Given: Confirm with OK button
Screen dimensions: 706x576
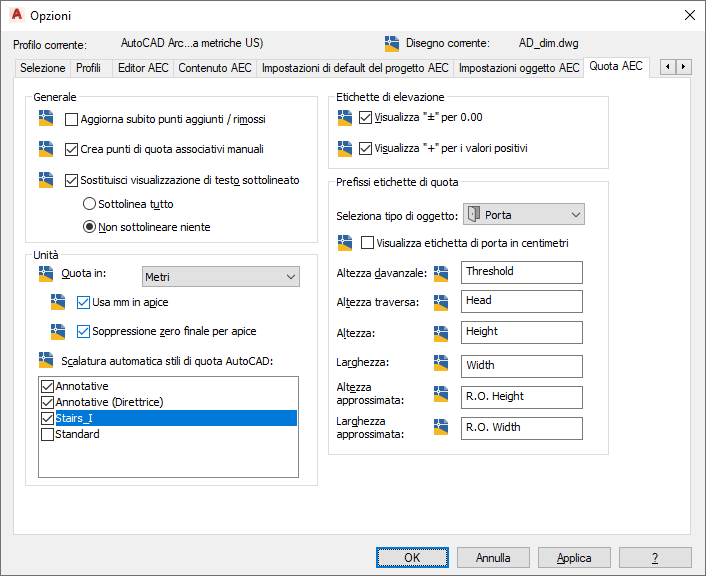Looking at the screenshot, I should pos(412,558).
